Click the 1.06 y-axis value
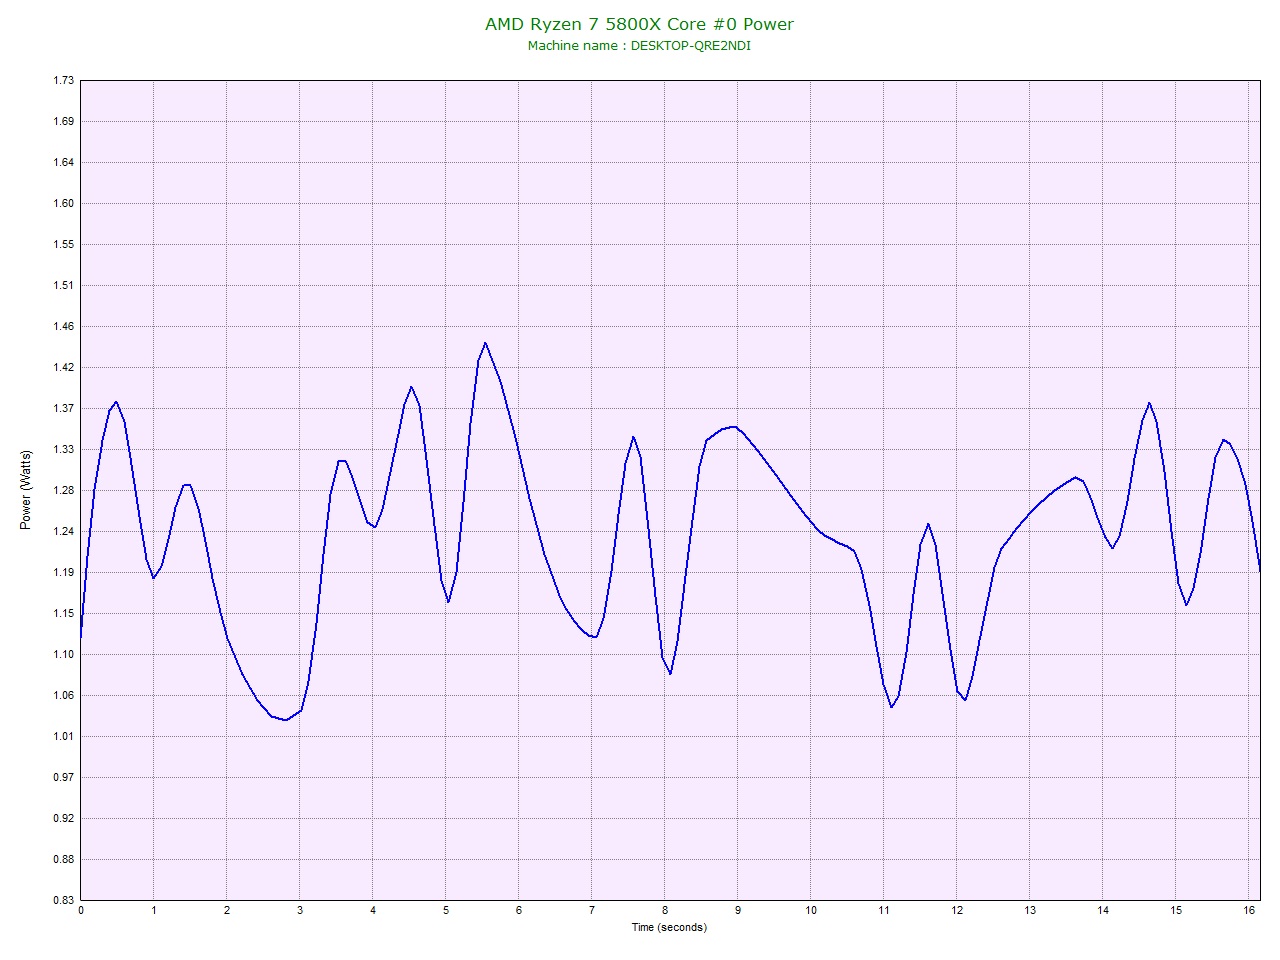The height and width of the screenshot is (960, 1280). pos(63,695)
